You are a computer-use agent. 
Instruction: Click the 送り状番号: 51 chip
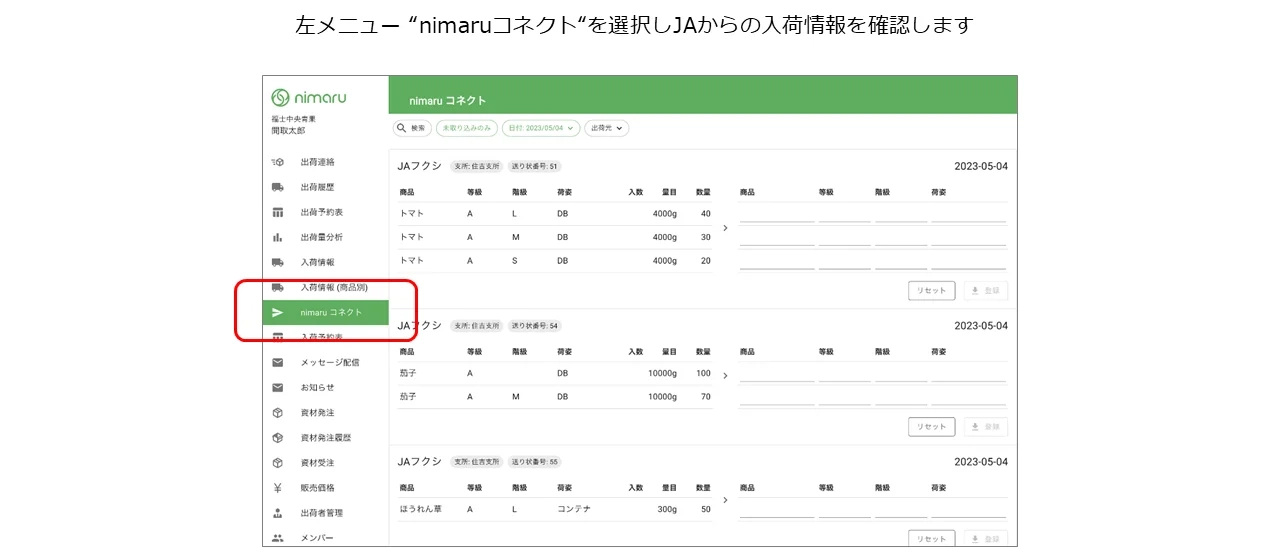[534, 166]
